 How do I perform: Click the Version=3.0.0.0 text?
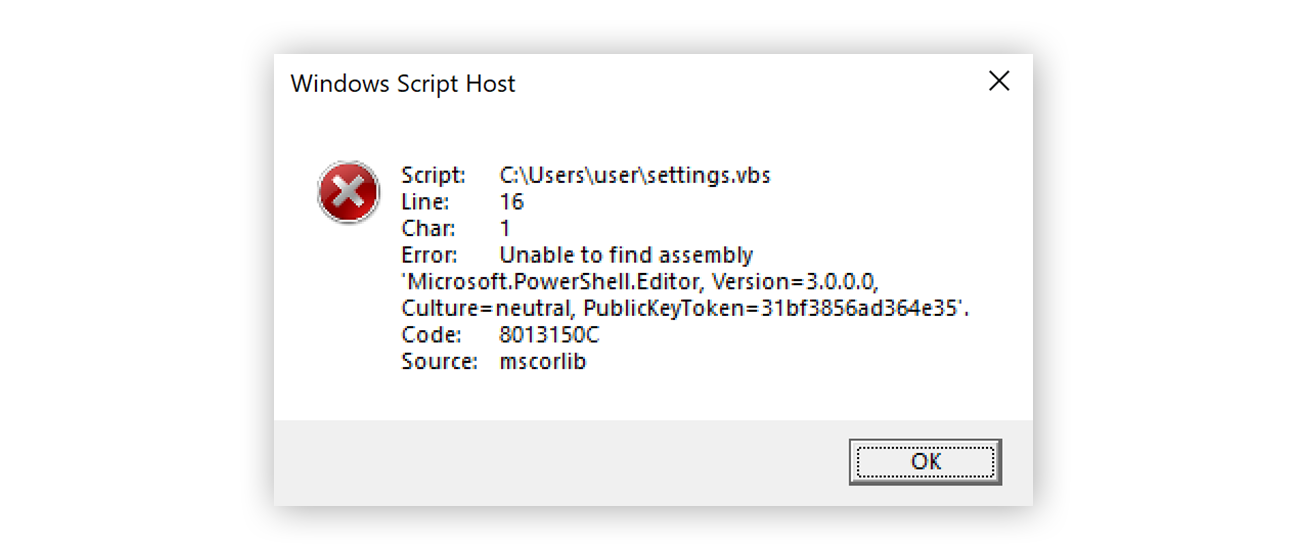click(795, 282)
